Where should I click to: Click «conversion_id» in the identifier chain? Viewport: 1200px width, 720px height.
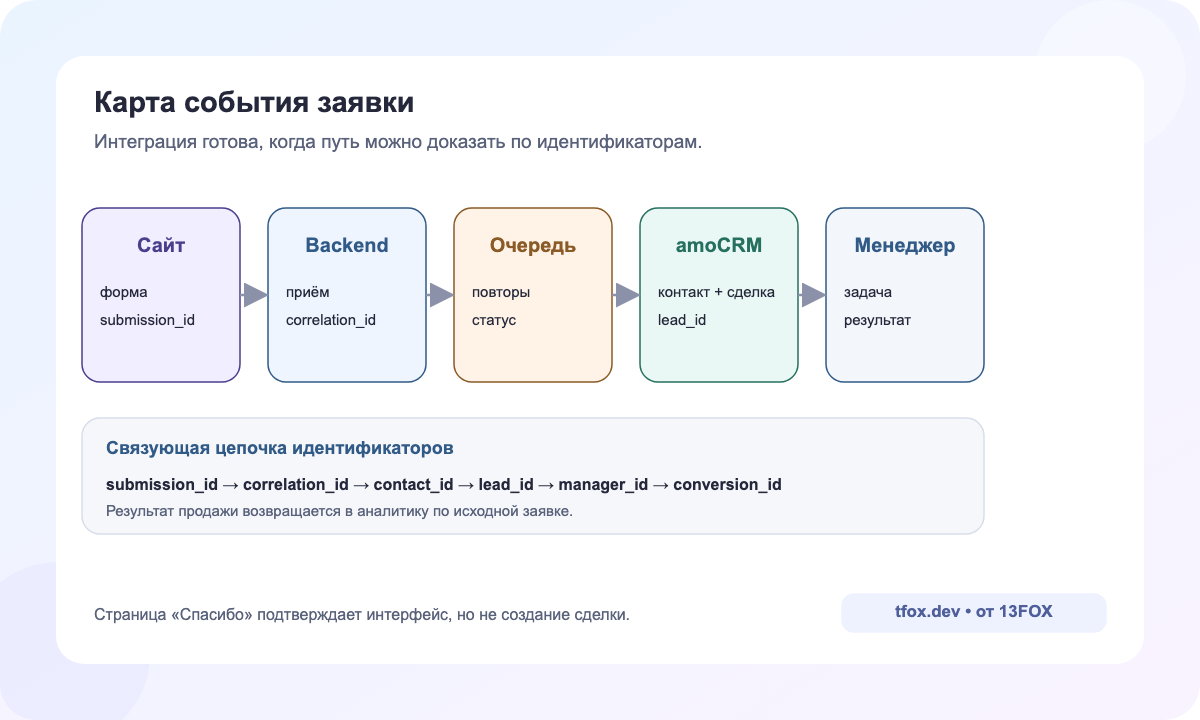pos(727,484)
